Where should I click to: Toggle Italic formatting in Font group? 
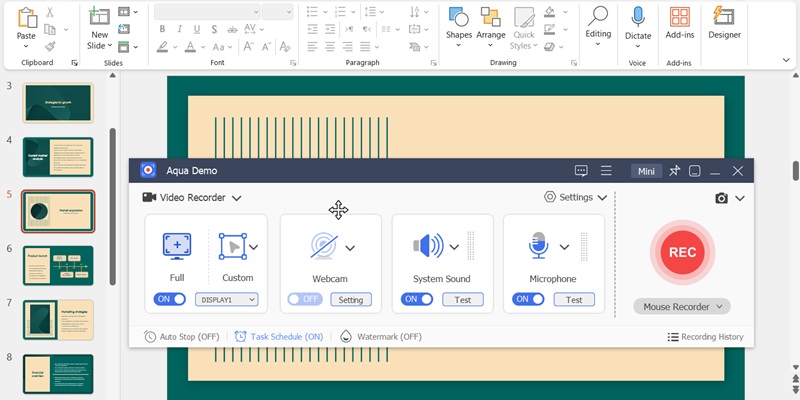[180, 29]
